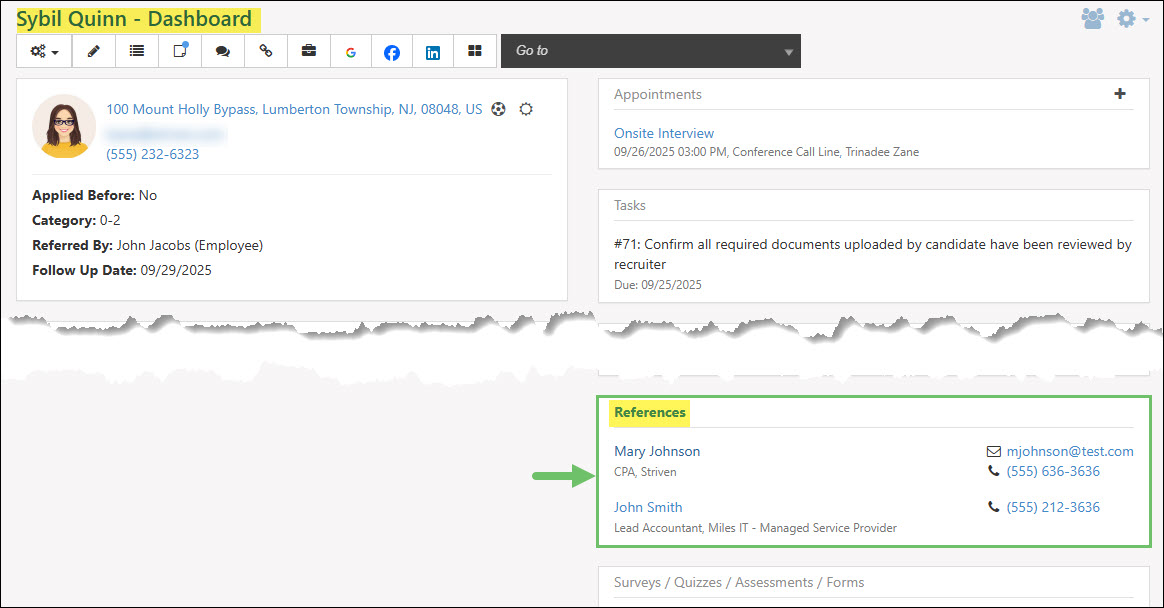This screenshot has height=608, width=1164.
Task: Open the Facebook icon
Action: tap(390, 51)
